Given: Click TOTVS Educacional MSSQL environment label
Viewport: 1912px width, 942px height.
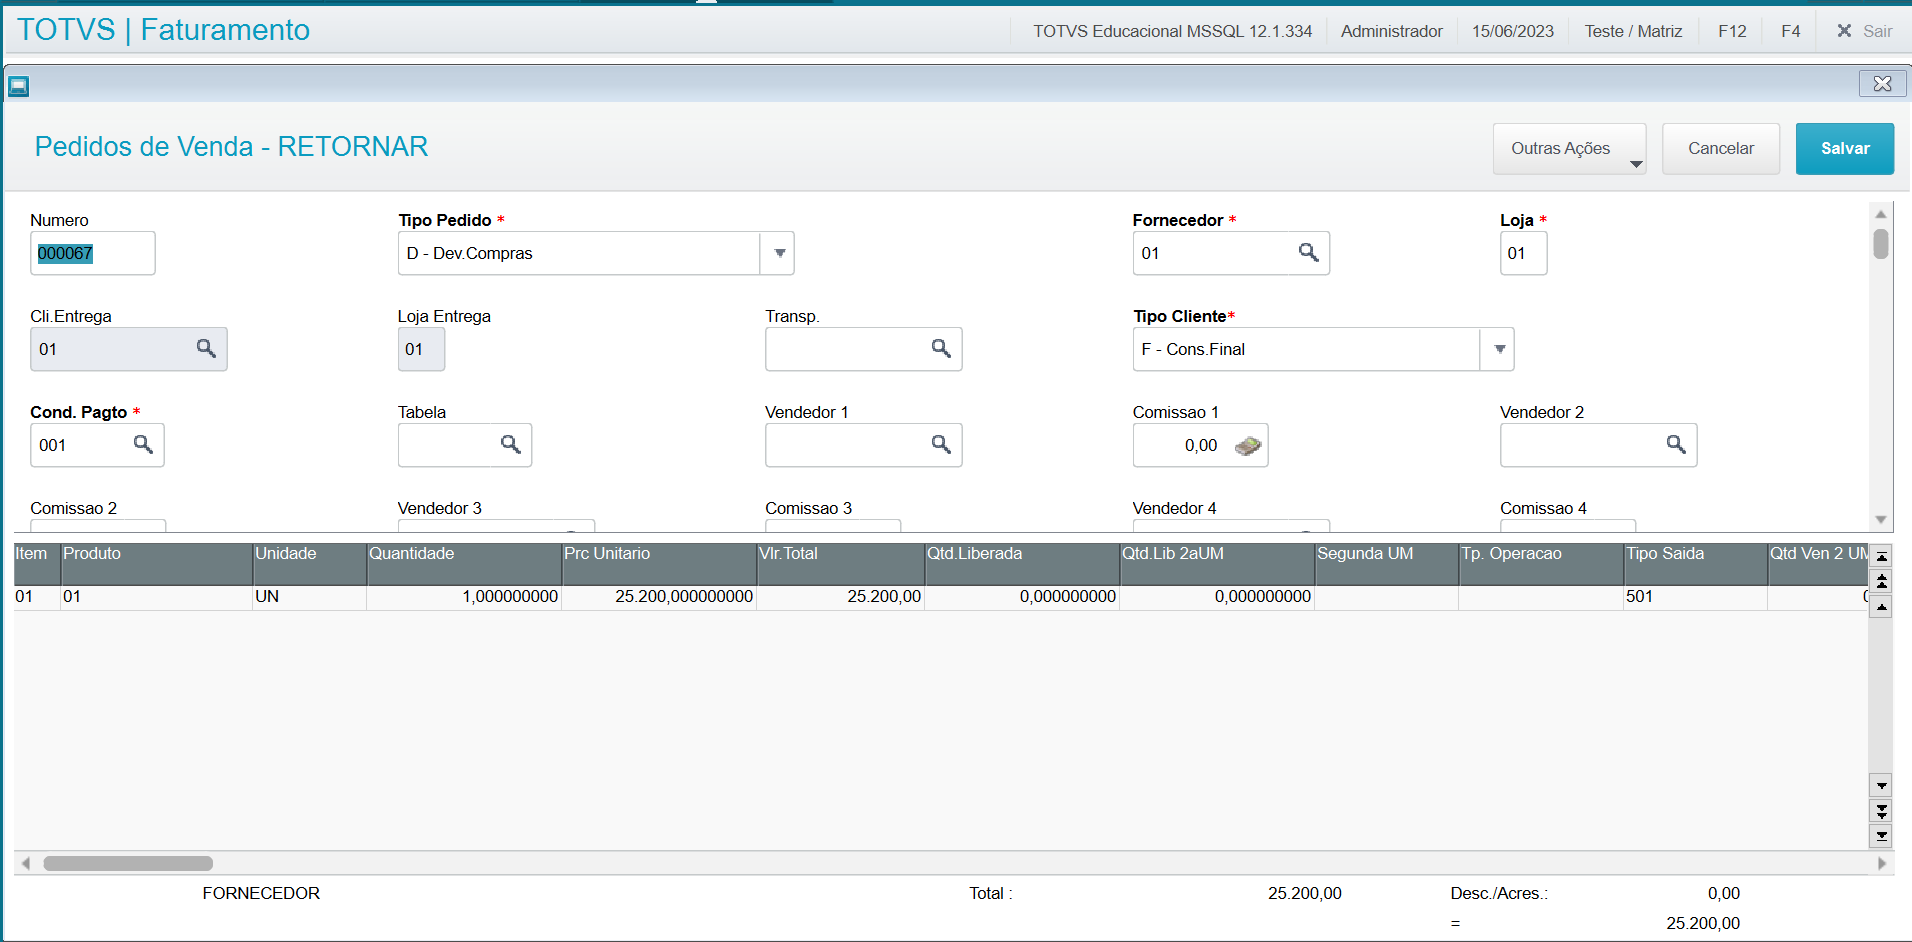Looking at the screenshot, I should pos(1172,31).
